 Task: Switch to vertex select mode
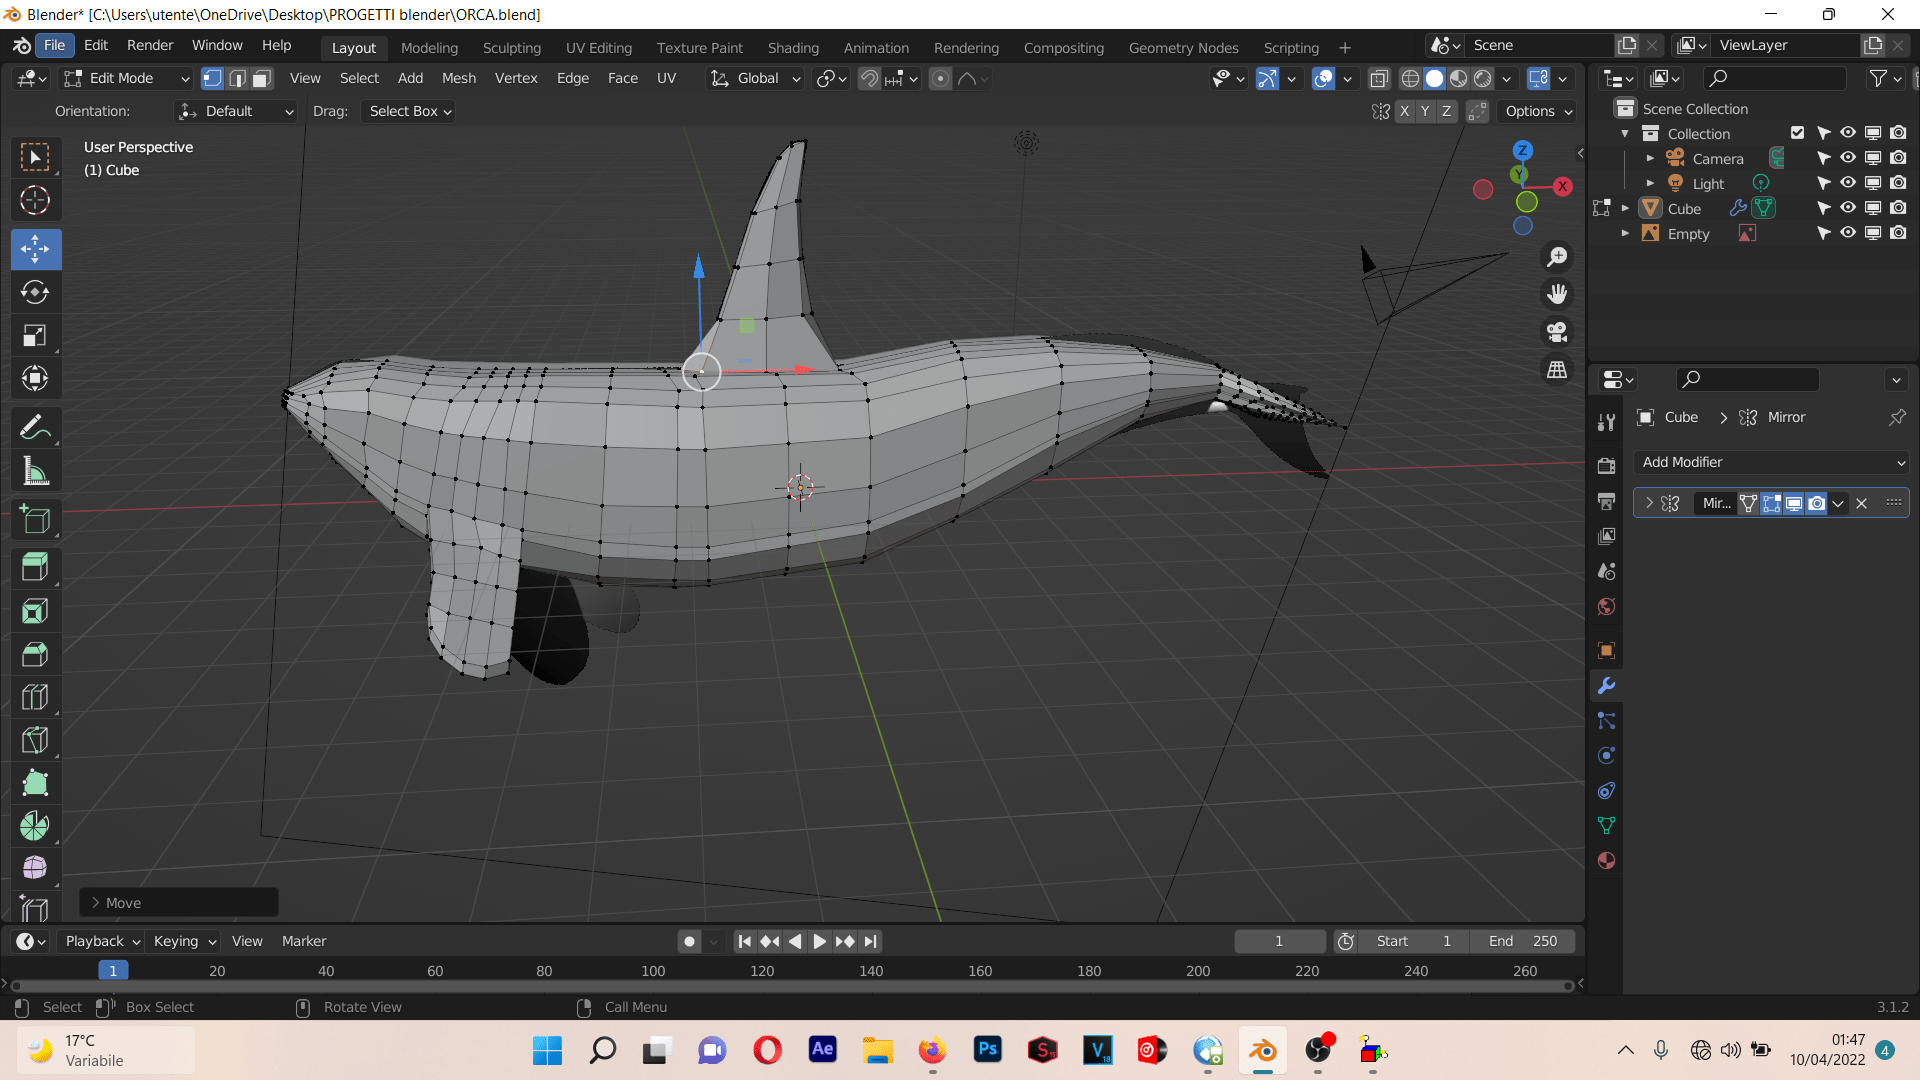[x=212, y=78]
